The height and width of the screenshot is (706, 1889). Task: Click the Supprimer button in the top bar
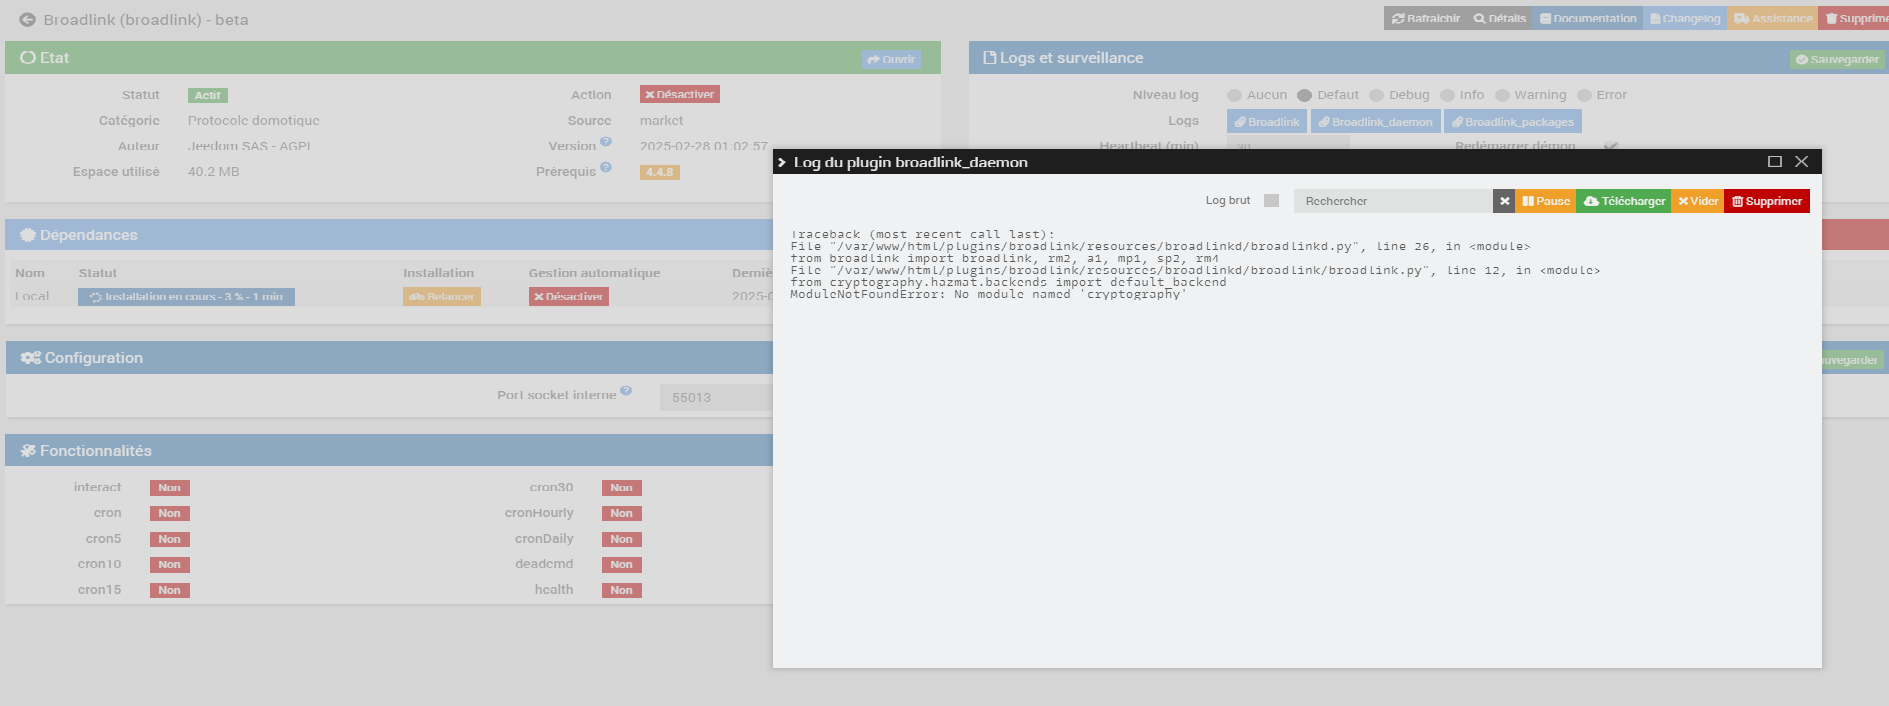(1855, 18)
